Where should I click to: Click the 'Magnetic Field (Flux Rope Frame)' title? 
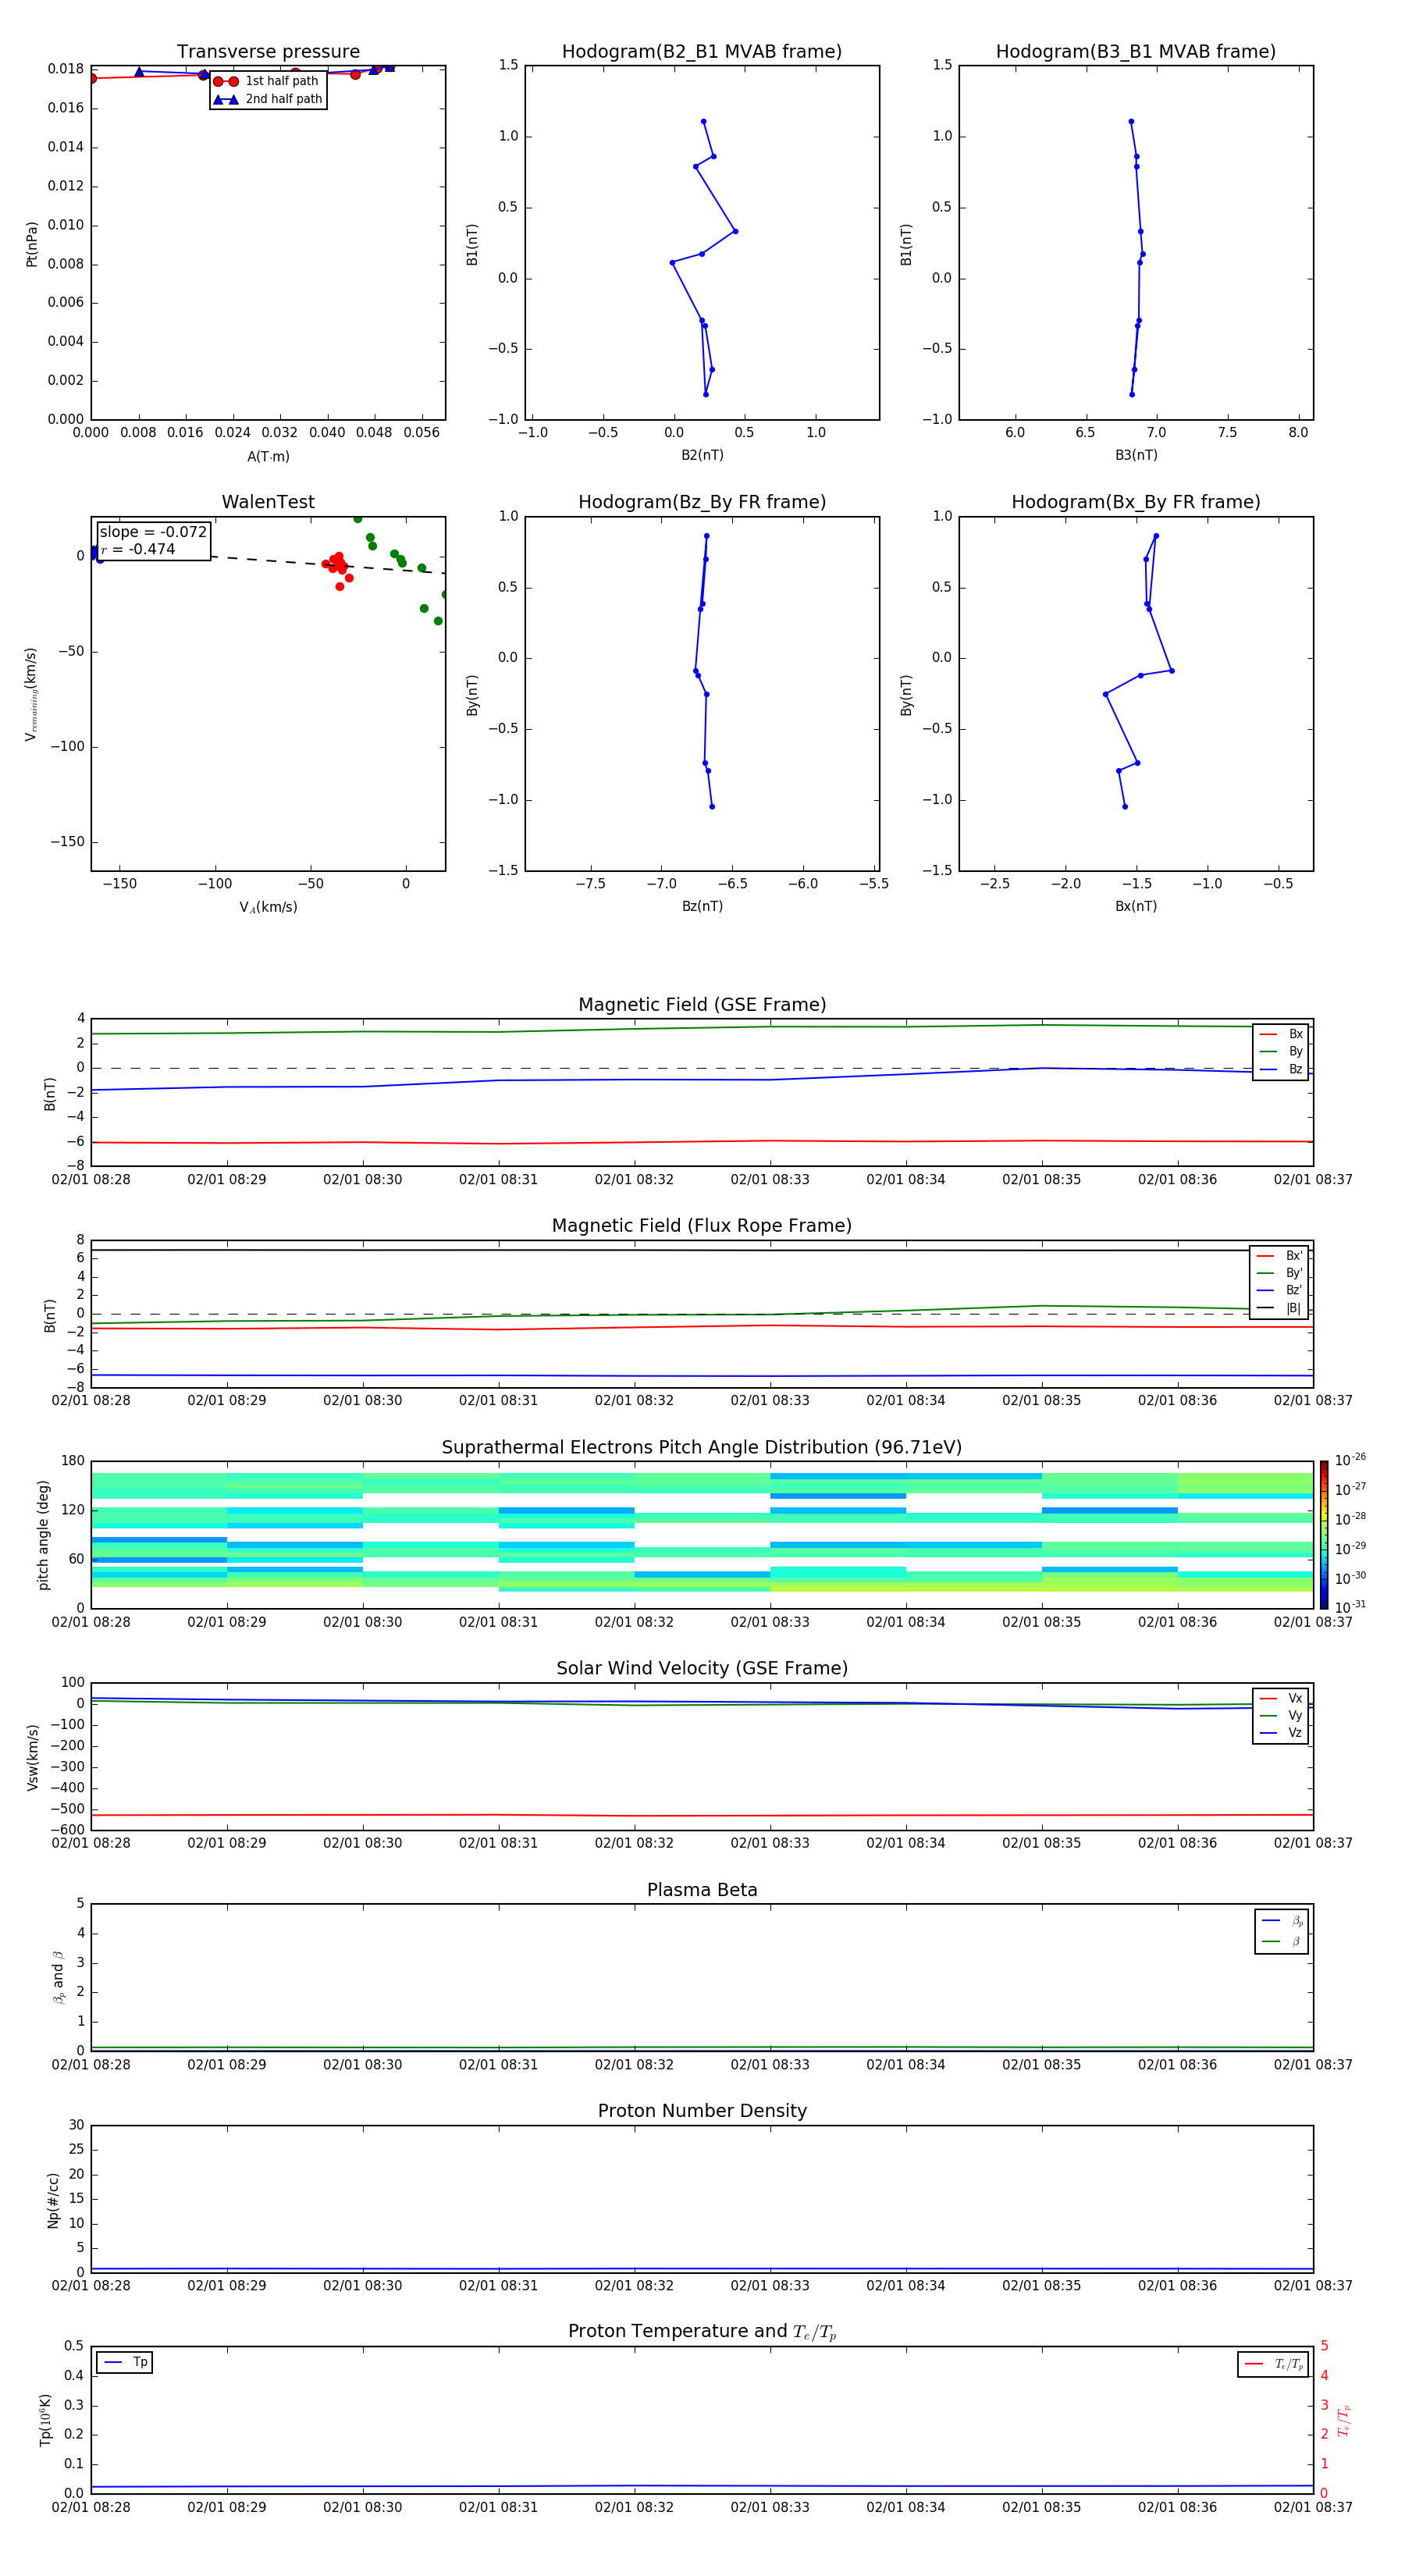[702, 1226]
